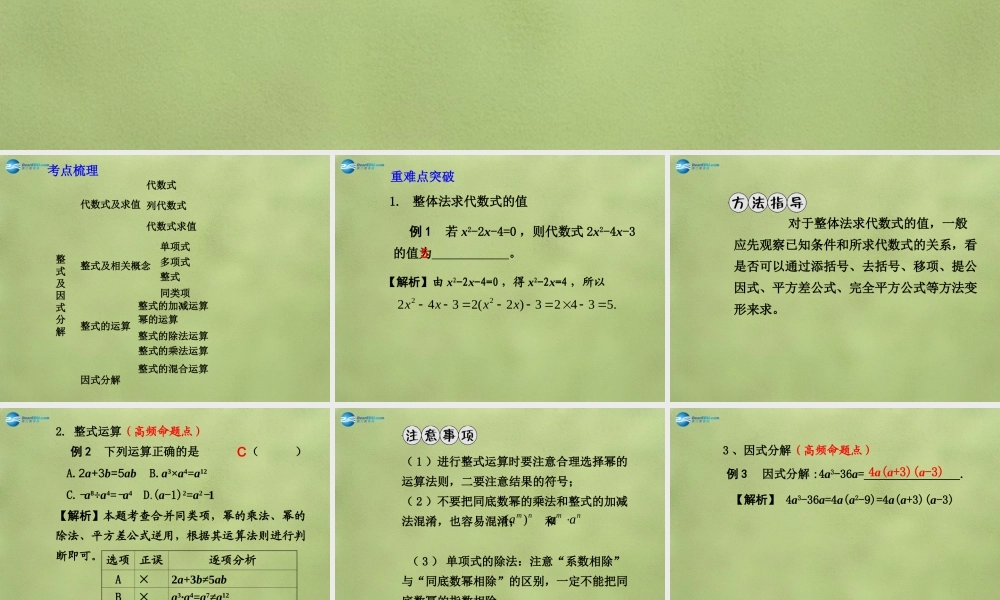Open the 因式分解 例3 slide thumbnail
1000x600 pixels.
pyautogui.click(x=835, y=504)
